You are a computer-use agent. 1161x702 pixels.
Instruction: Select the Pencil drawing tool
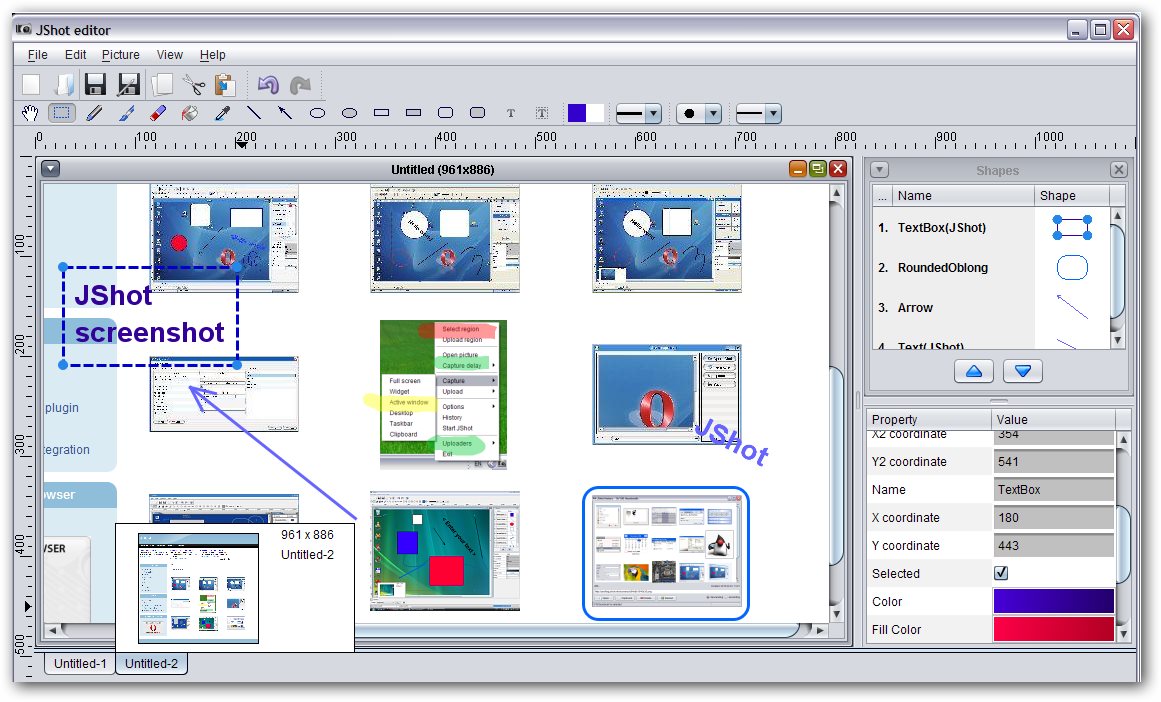[94, 113]
